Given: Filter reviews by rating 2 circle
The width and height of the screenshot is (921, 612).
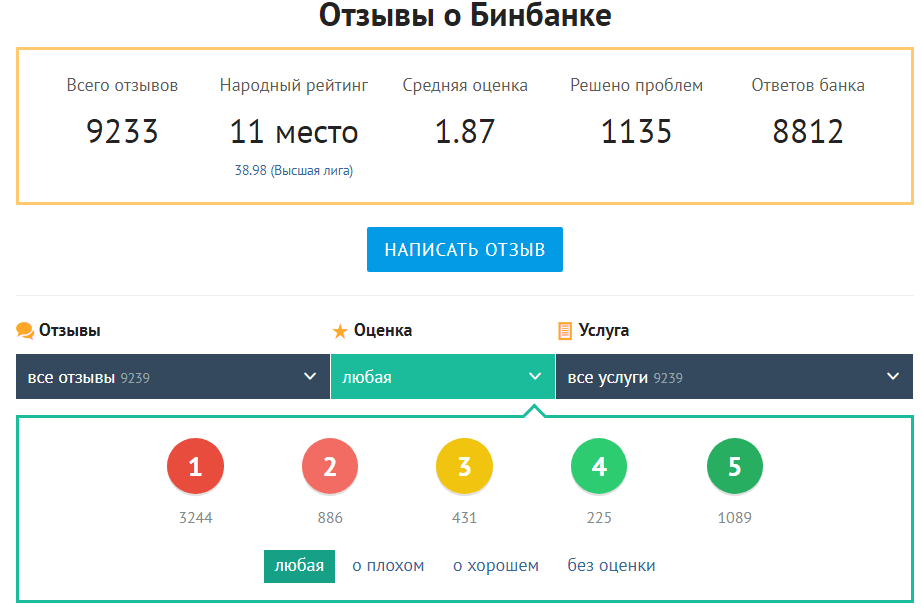Looking at the screenshot, I should point(330,466).
